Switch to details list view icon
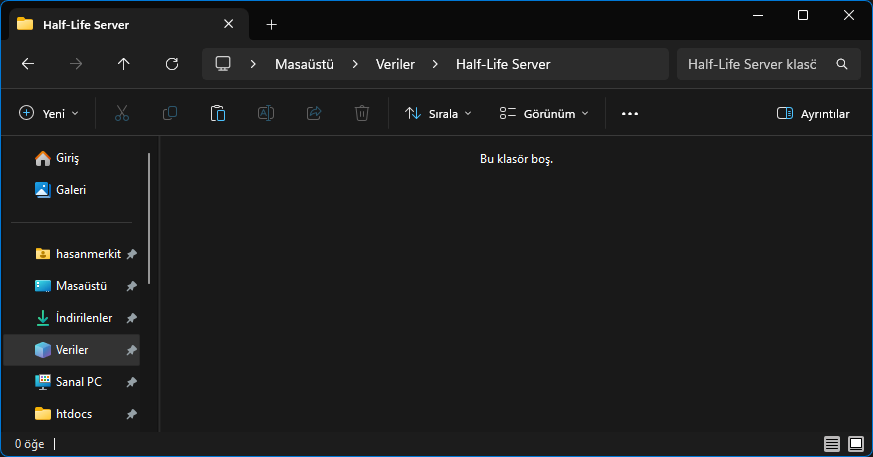The image size is (873, 457). point(832,444)
